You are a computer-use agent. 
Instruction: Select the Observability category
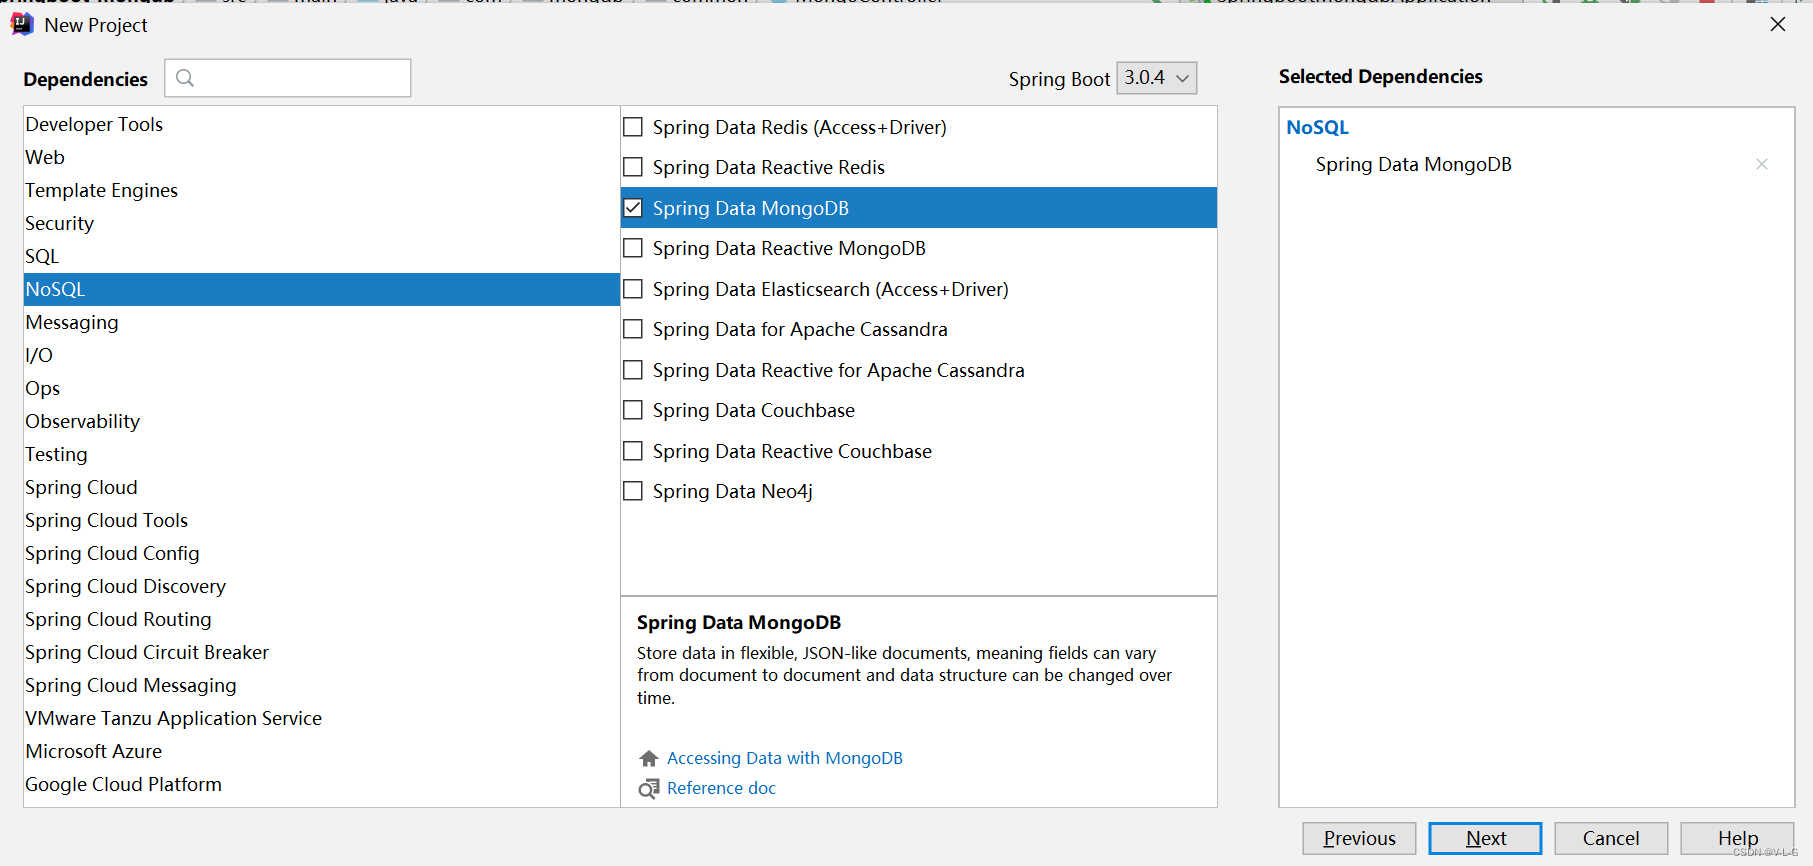[321, 421]
